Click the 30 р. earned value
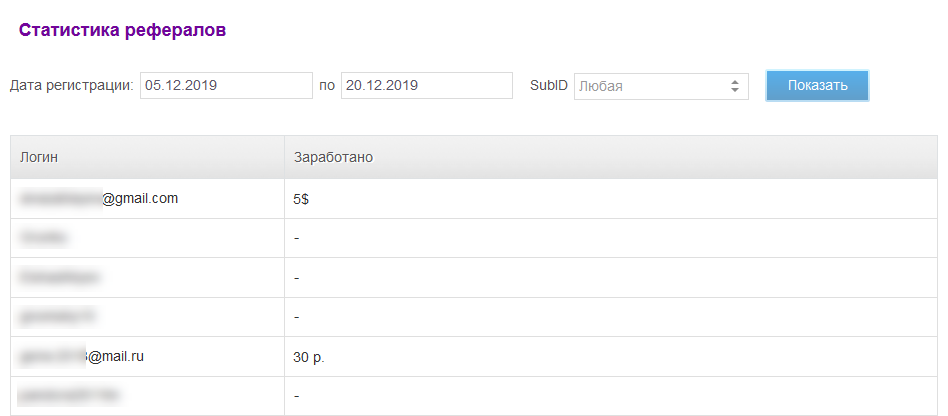This screenshot has height=416, width=948. pyautogui.click(x=309, y=356)
